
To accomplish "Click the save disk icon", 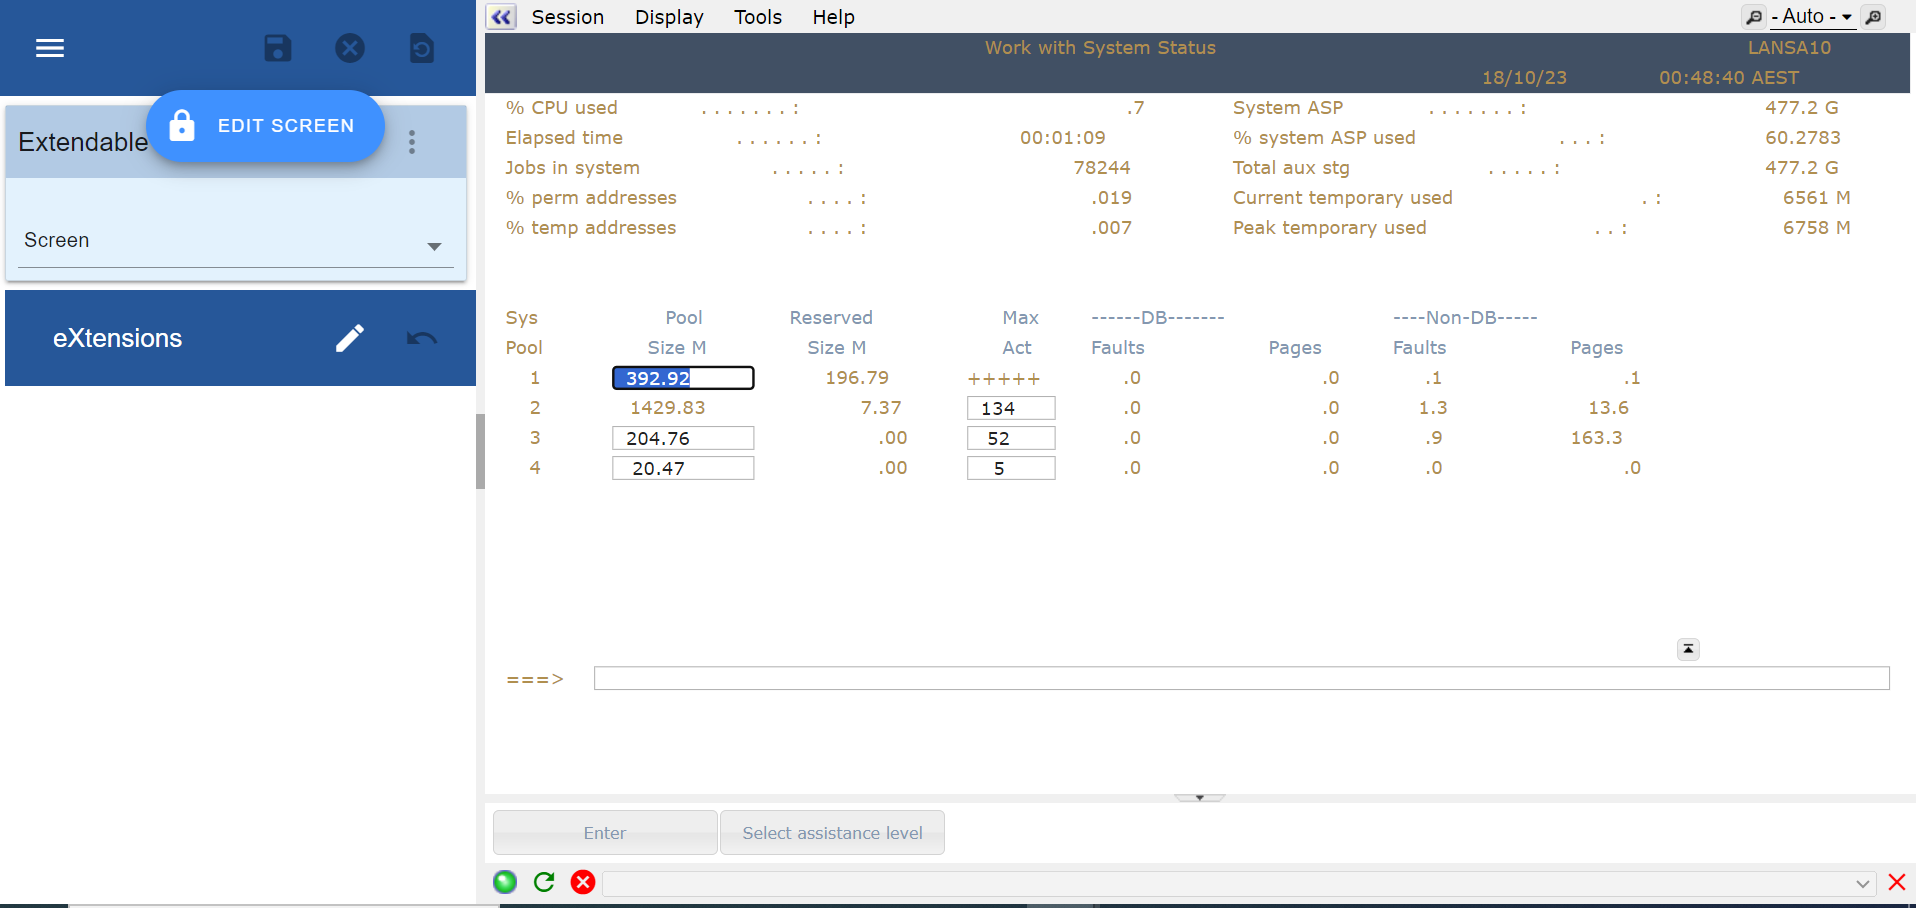I will tap(278, 48).
